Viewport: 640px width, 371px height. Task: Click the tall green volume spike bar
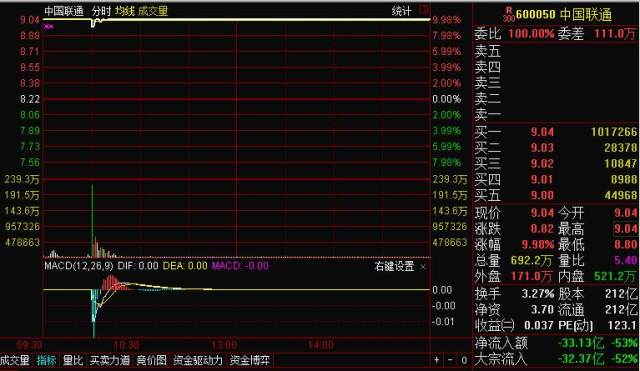click(92, 221)
